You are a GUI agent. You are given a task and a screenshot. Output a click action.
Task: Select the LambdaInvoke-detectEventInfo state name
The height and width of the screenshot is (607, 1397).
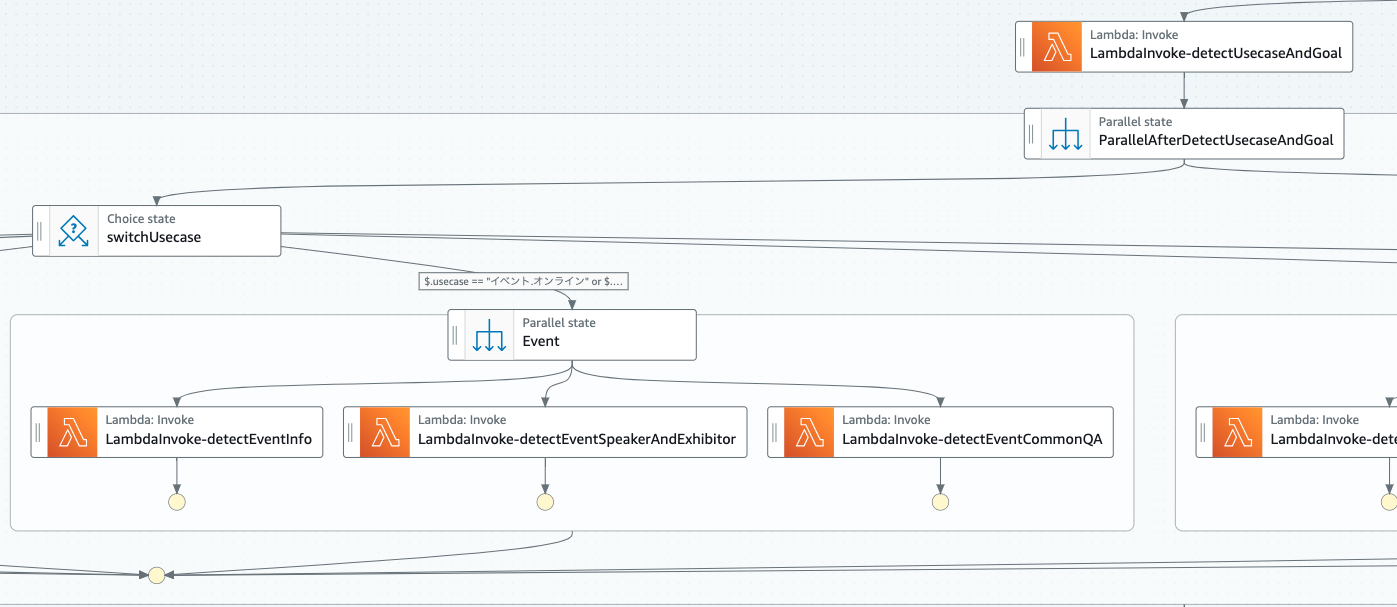coord(208,438)
